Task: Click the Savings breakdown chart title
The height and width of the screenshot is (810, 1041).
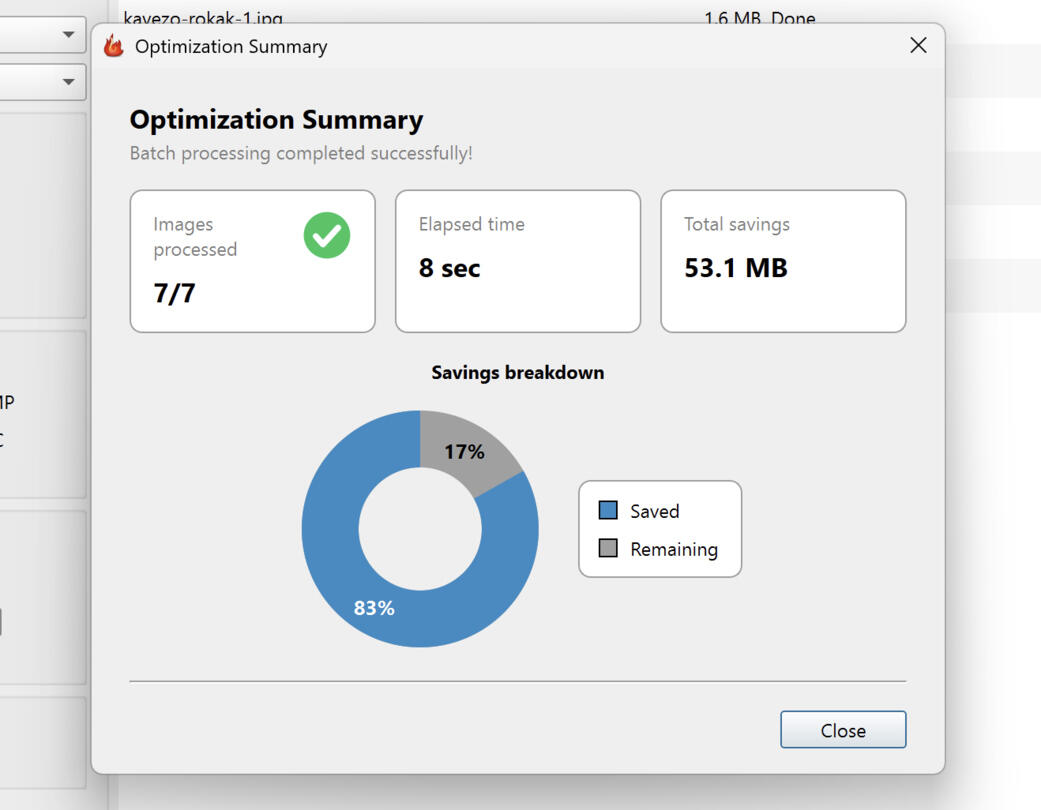Action: [518, 372]
